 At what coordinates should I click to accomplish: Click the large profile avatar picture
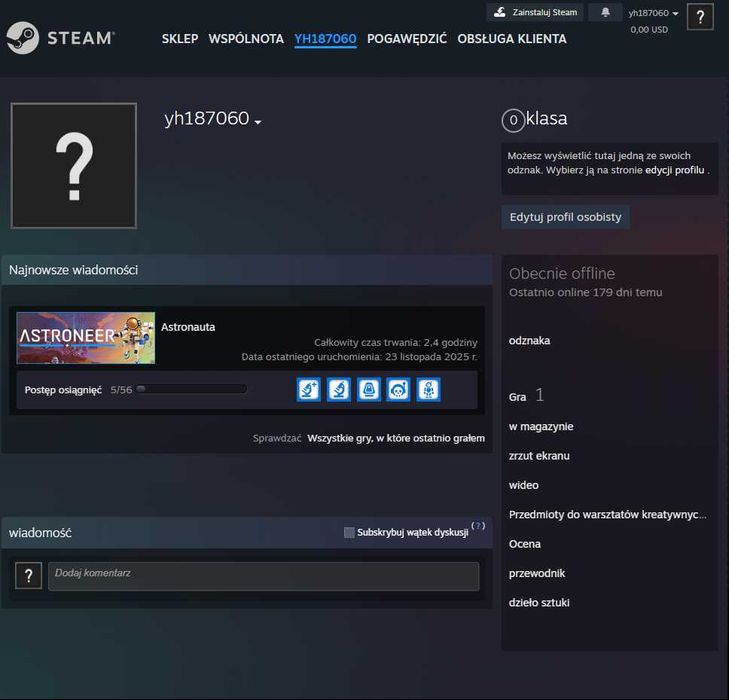(x=73, y=165)
